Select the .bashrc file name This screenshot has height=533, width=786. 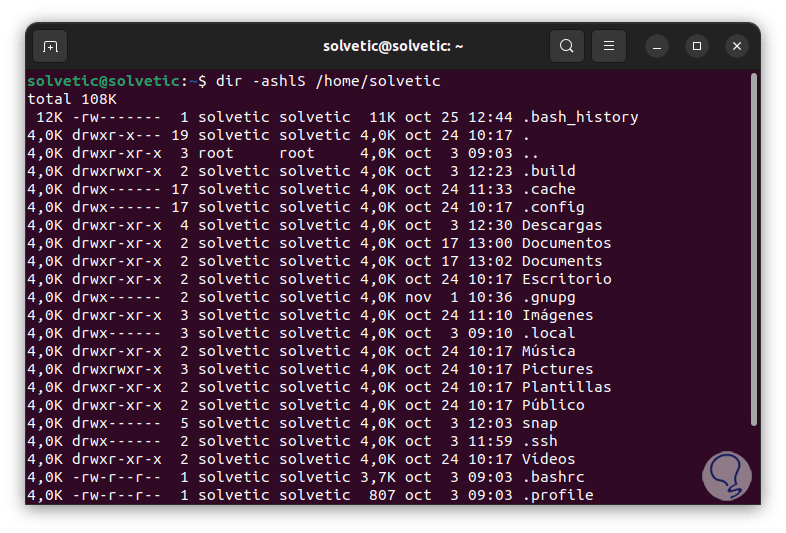553,477
